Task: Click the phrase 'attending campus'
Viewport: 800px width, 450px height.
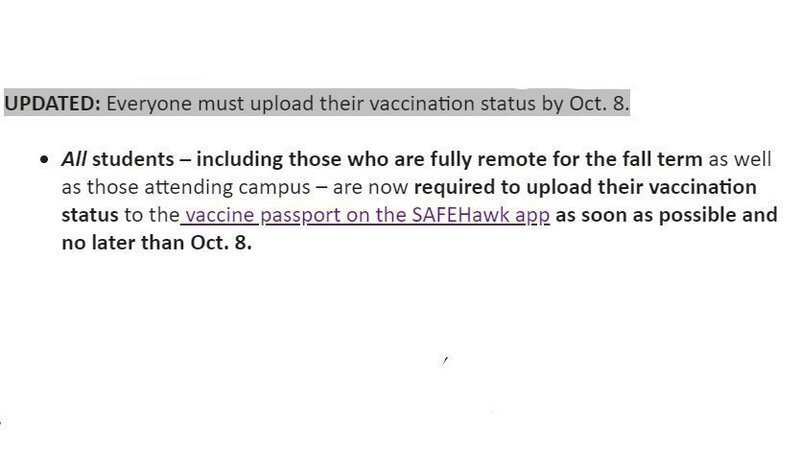Action: tap(227, 187)
